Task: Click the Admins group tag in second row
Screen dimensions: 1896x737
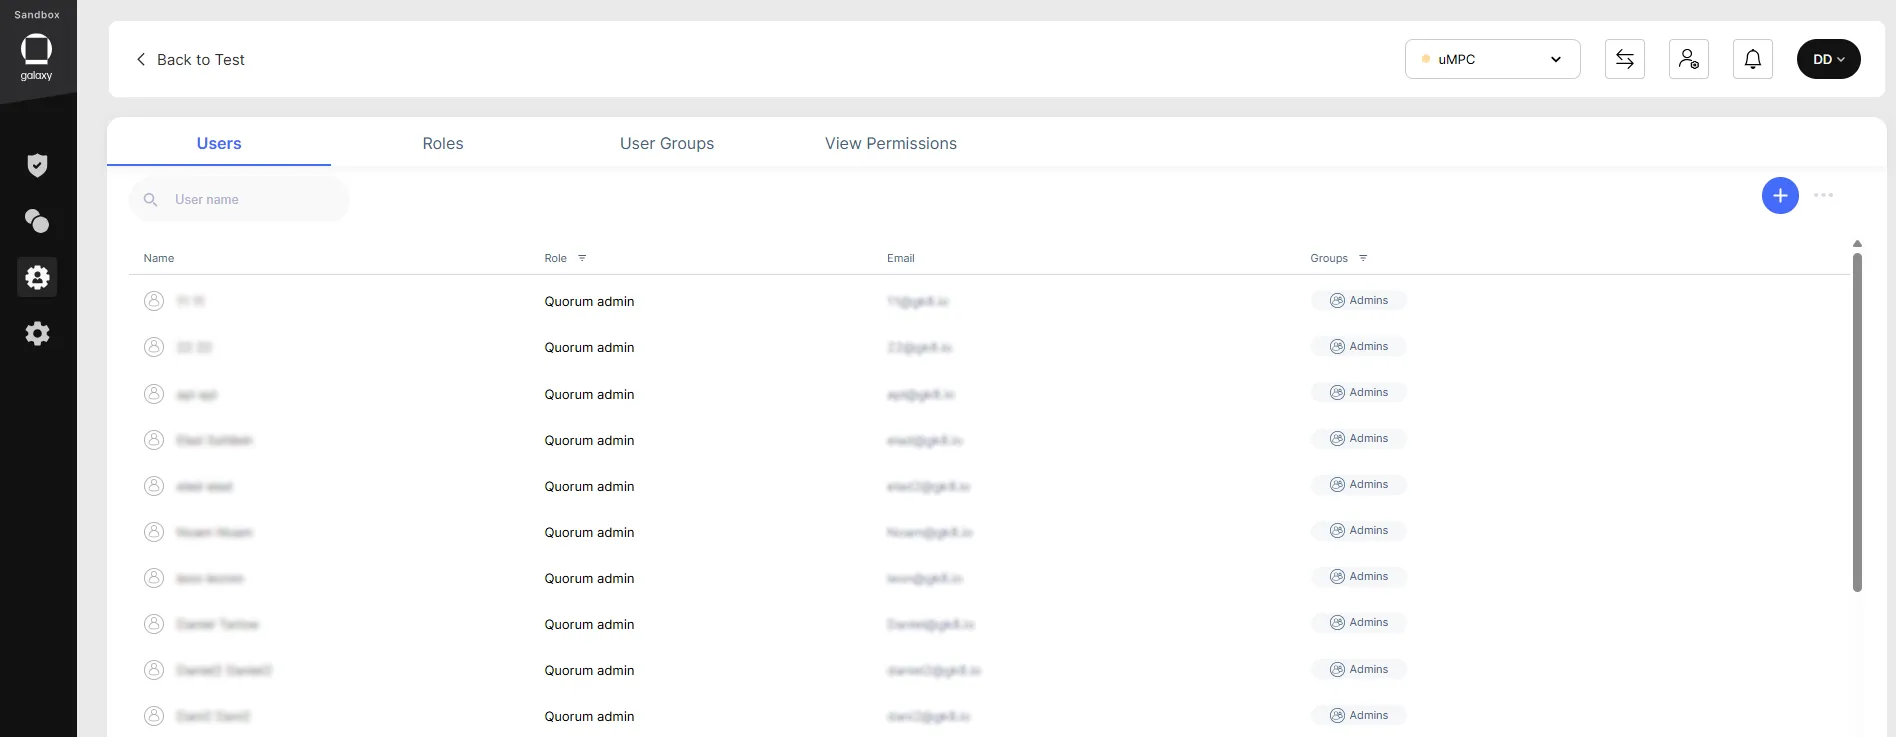Action: pyautogui.click(x=1359, y=346)
